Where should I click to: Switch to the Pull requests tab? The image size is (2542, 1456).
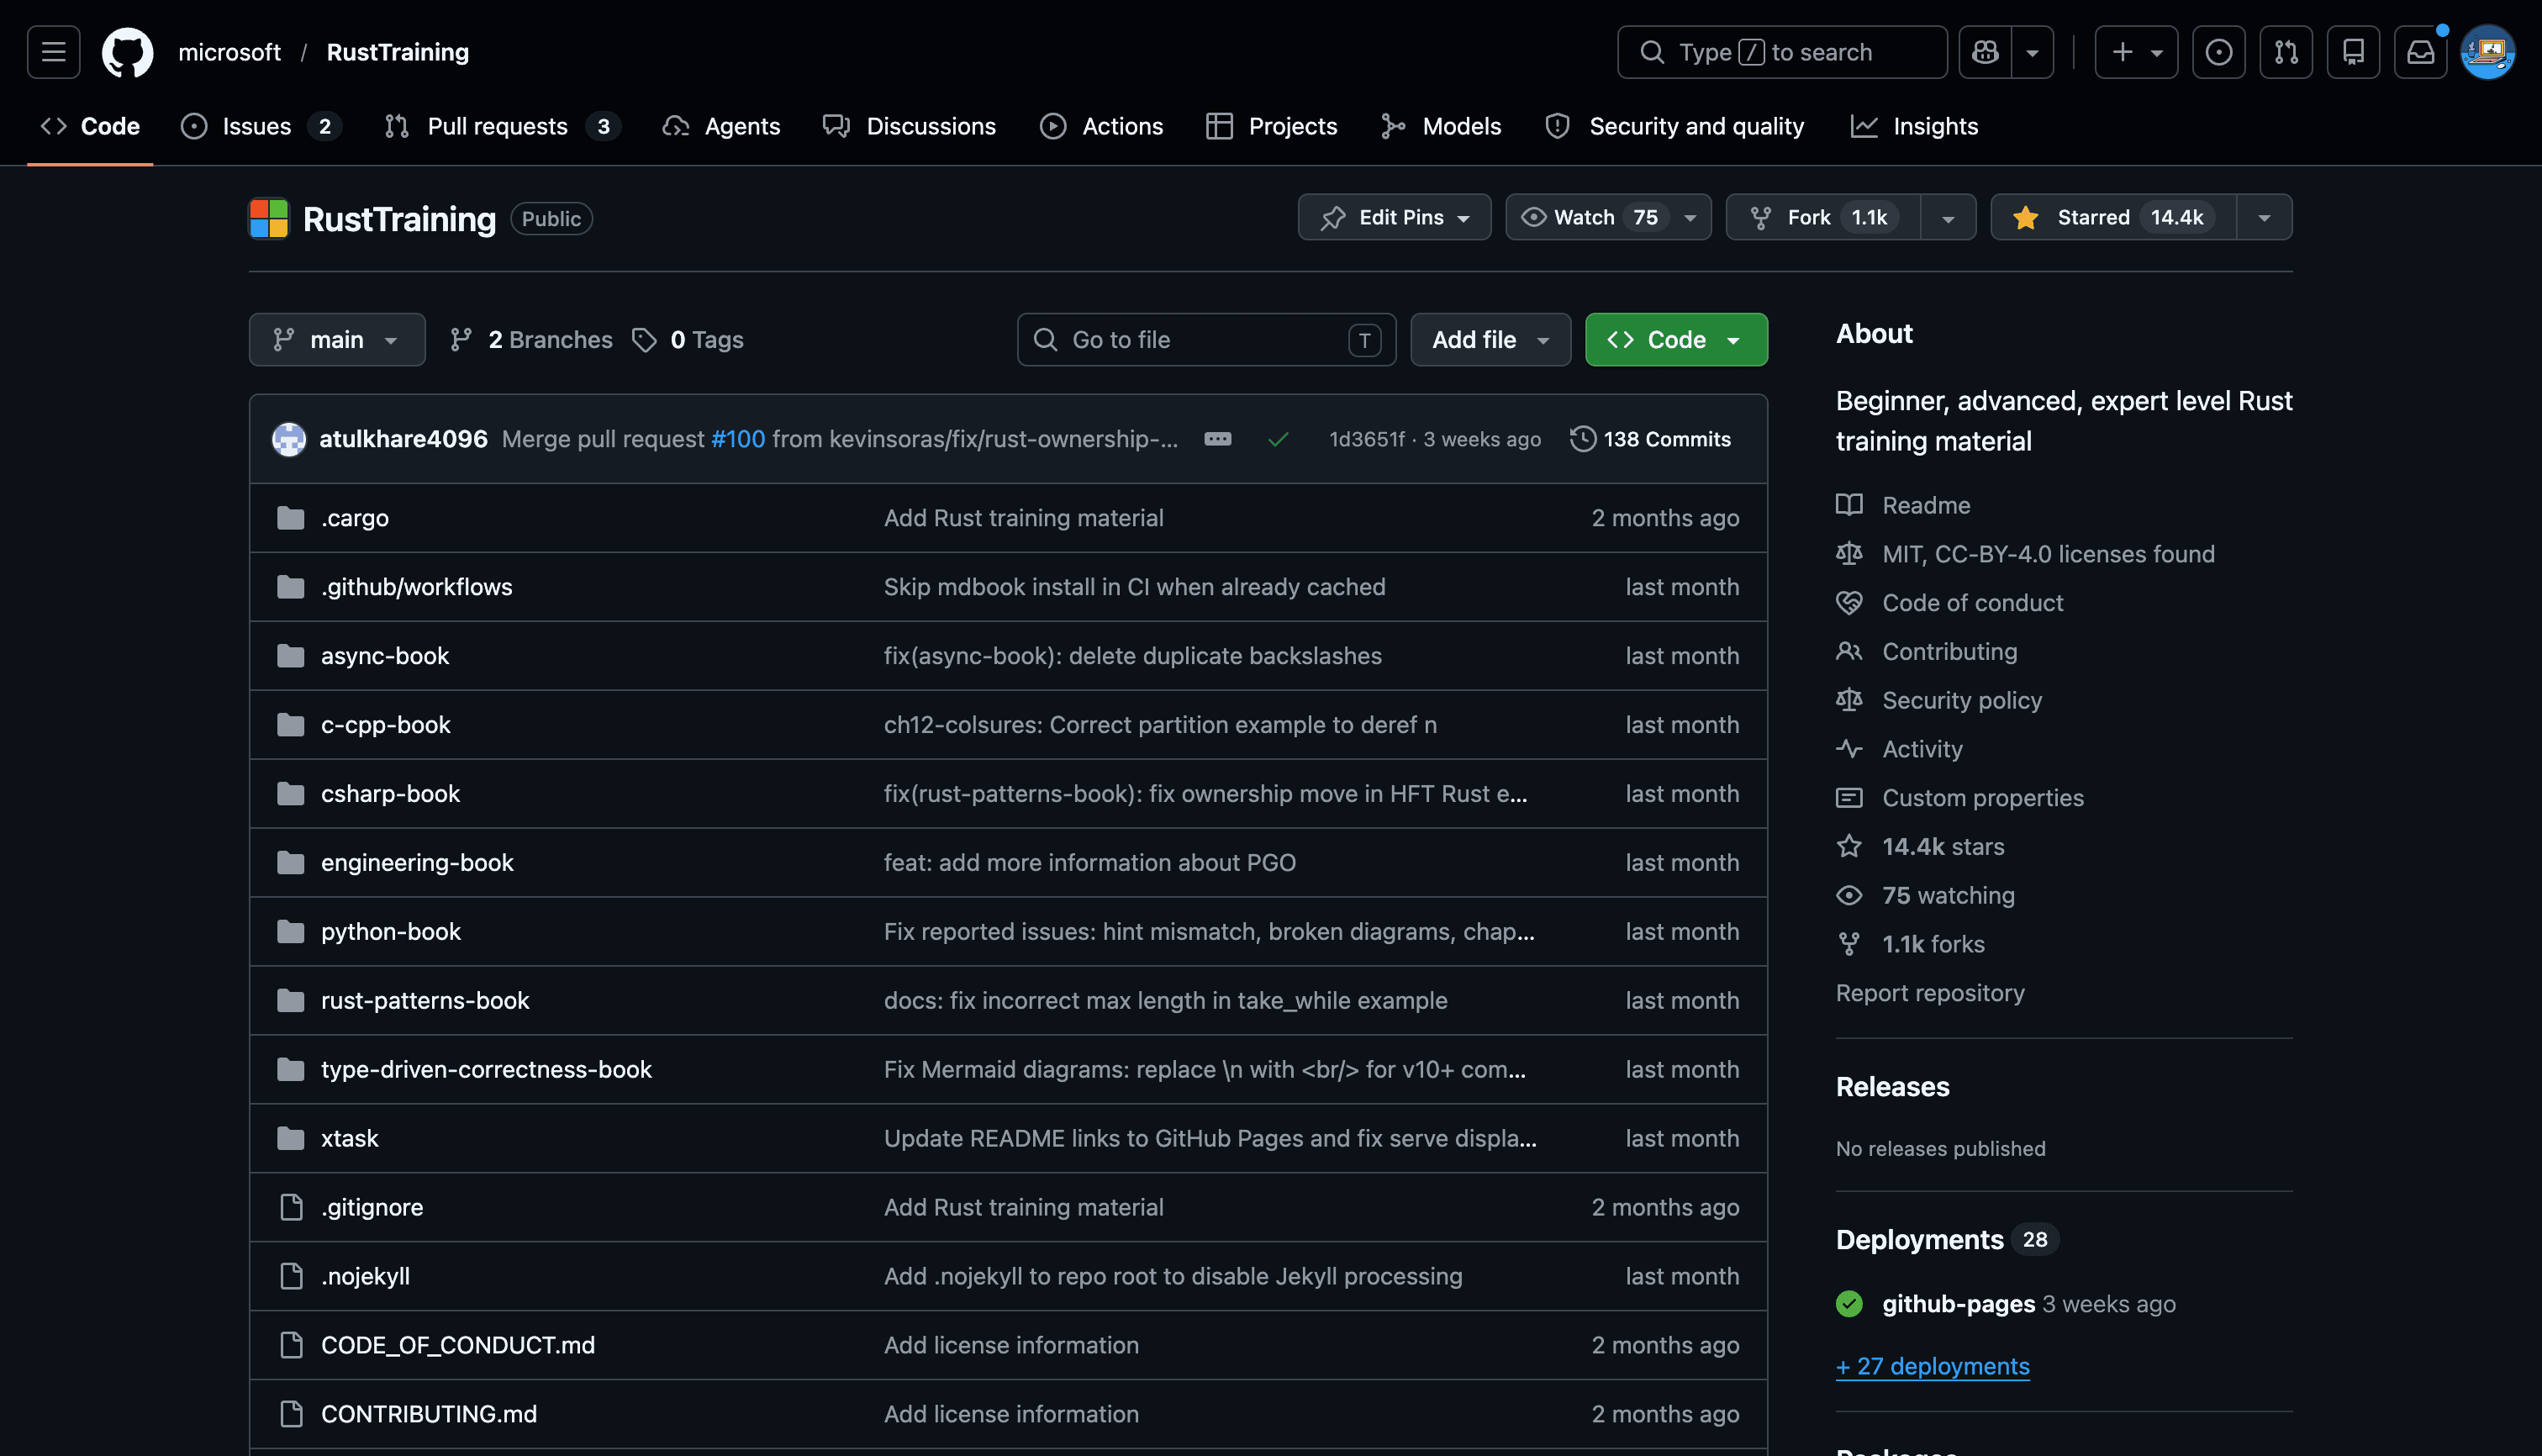[501, 126]
